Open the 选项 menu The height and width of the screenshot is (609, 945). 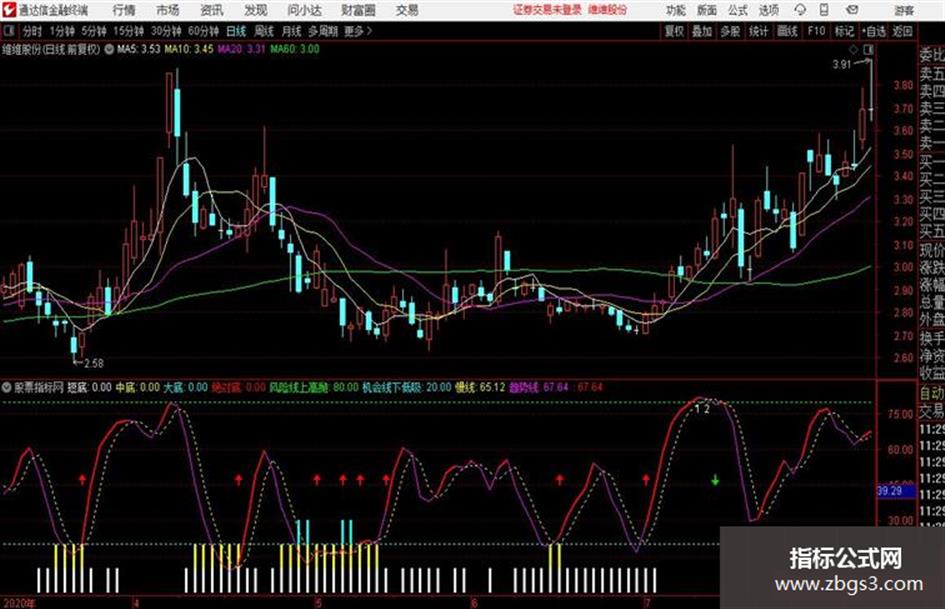coord(768,10)
